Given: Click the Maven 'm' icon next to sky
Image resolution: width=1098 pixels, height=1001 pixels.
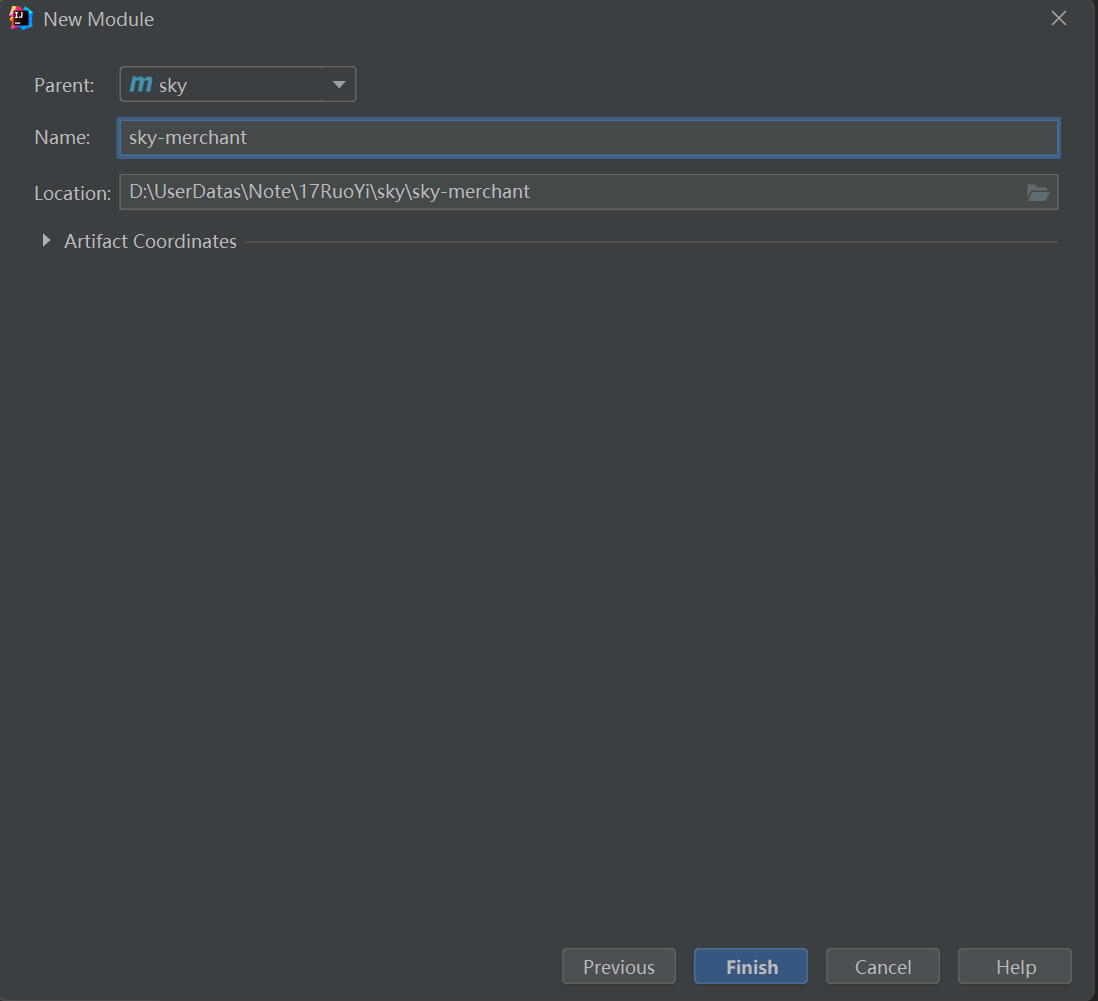Looking at the screenshot, I should [x=141, y=84].
